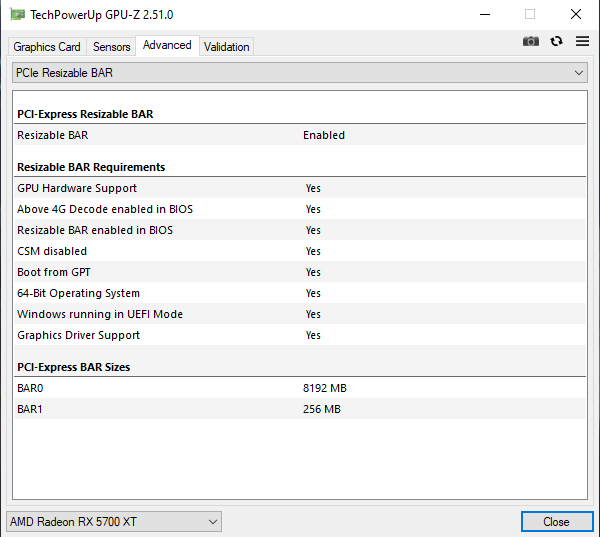600x537 pixels.
Task: Select the Graphics Driver Support row
Action: point(300,335)
